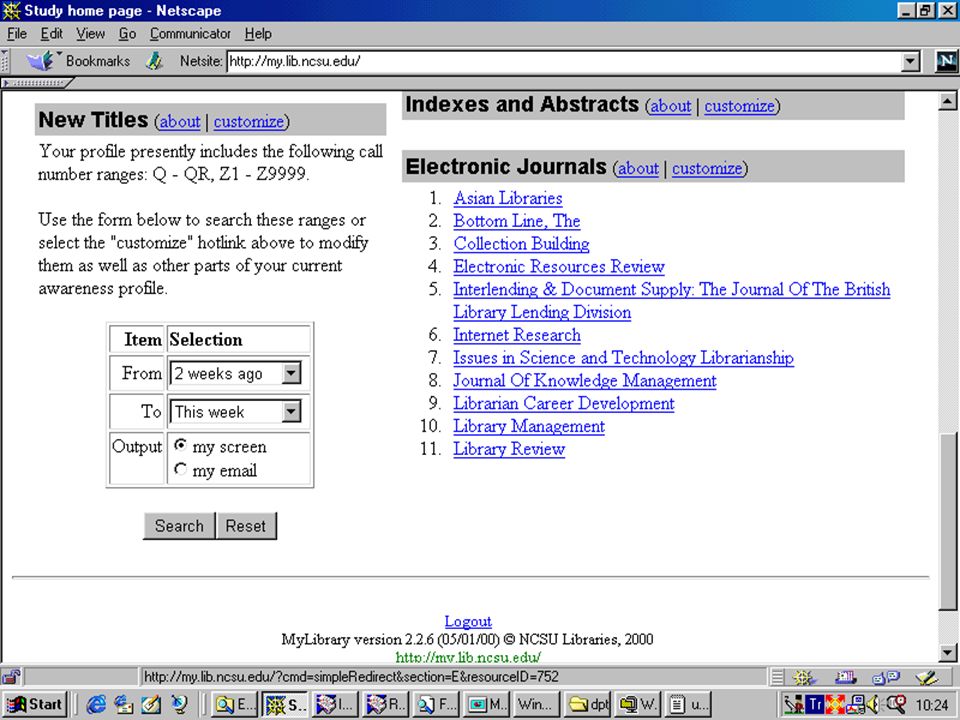This screenshot has height=720, width=960.
Task: Click the vertical scrollbar thumb
Action: tap(948, 521)
